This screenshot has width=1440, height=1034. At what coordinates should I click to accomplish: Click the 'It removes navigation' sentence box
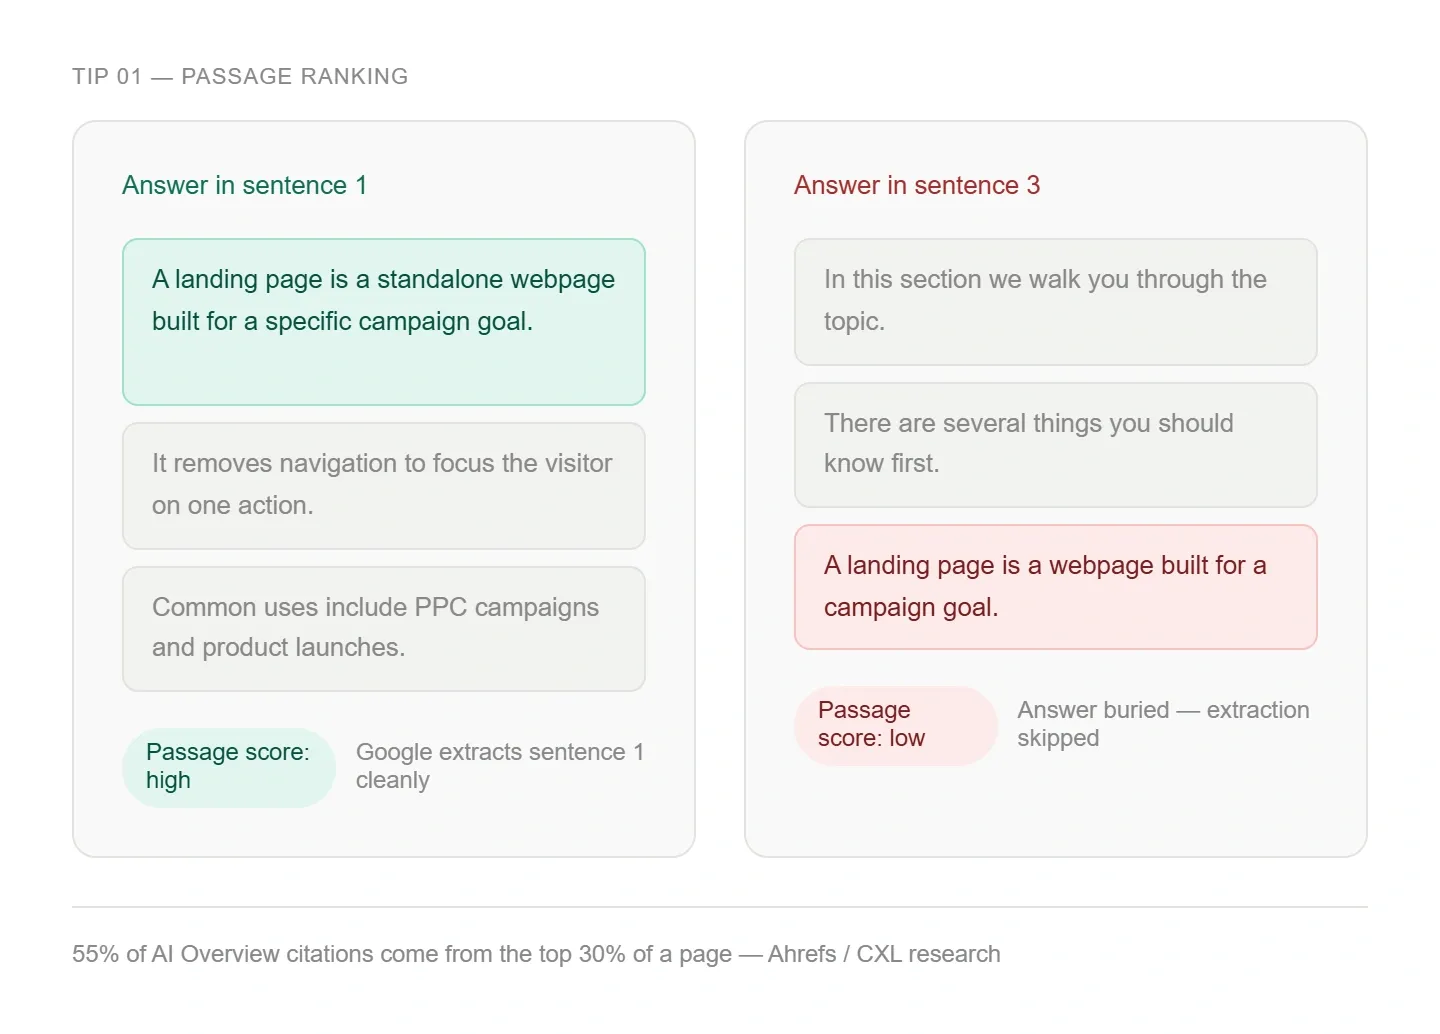coord(383,485)
